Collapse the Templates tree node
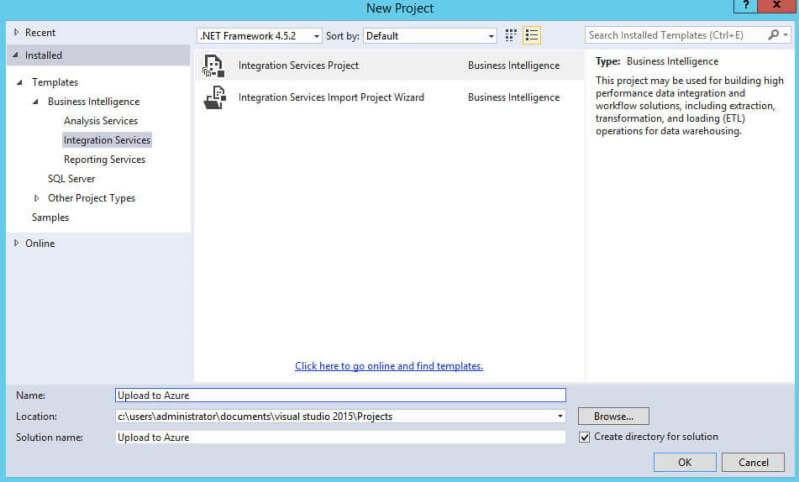Viewport: 799px width, 482px height. 19,82
